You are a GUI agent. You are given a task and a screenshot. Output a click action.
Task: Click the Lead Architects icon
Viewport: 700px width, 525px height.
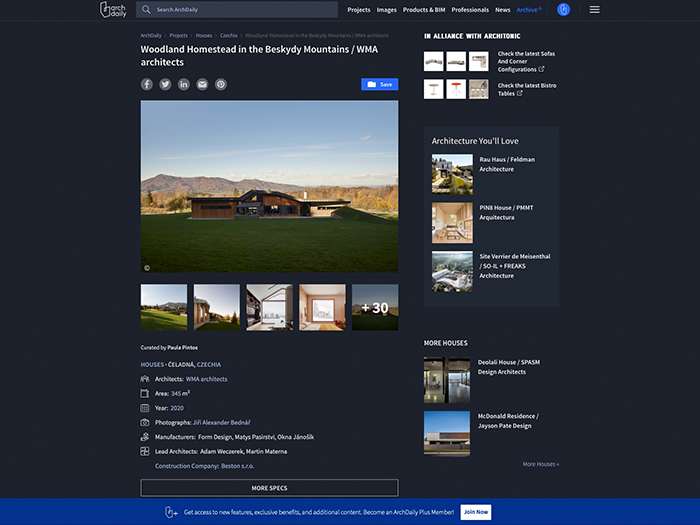click(145, 451)
